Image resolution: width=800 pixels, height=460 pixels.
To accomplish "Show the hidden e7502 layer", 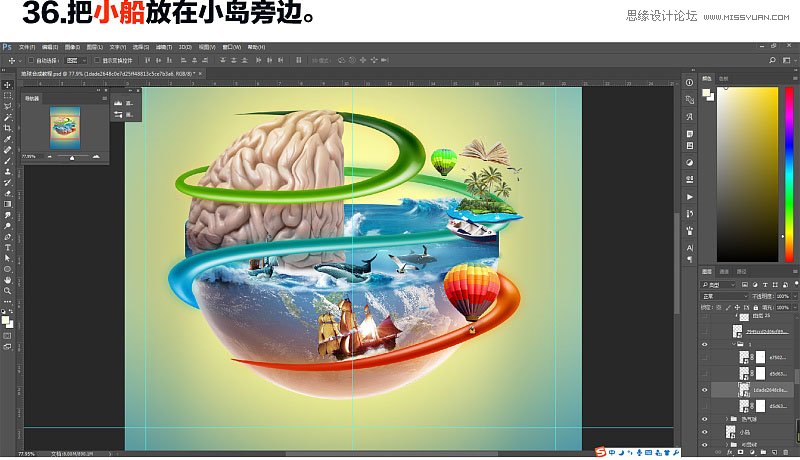I will click(705, 357).
